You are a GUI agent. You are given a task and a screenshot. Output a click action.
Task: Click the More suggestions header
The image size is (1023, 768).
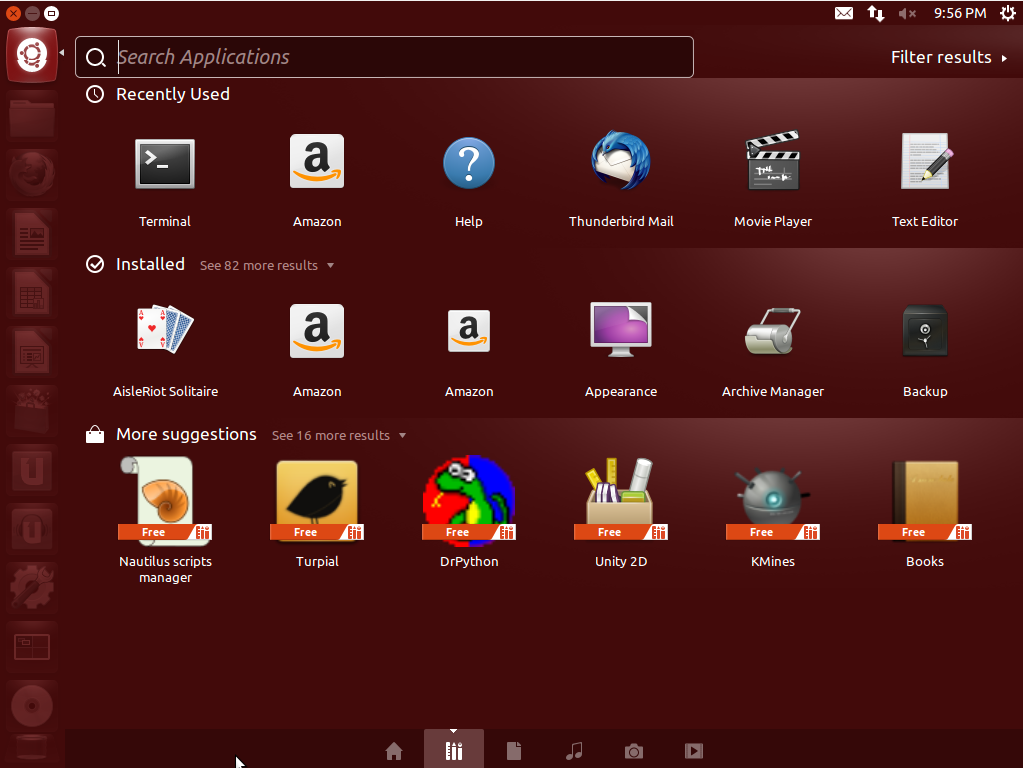coord(171,434)
